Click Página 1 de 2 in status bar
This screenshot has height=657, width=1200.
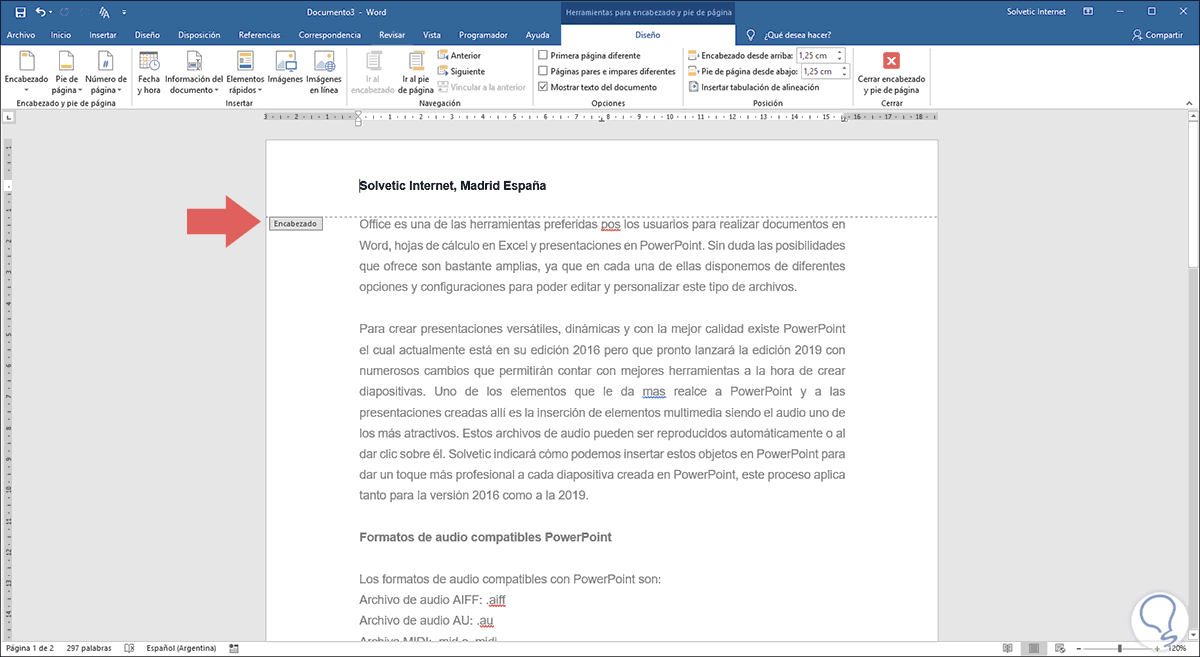tap(28, 648)
